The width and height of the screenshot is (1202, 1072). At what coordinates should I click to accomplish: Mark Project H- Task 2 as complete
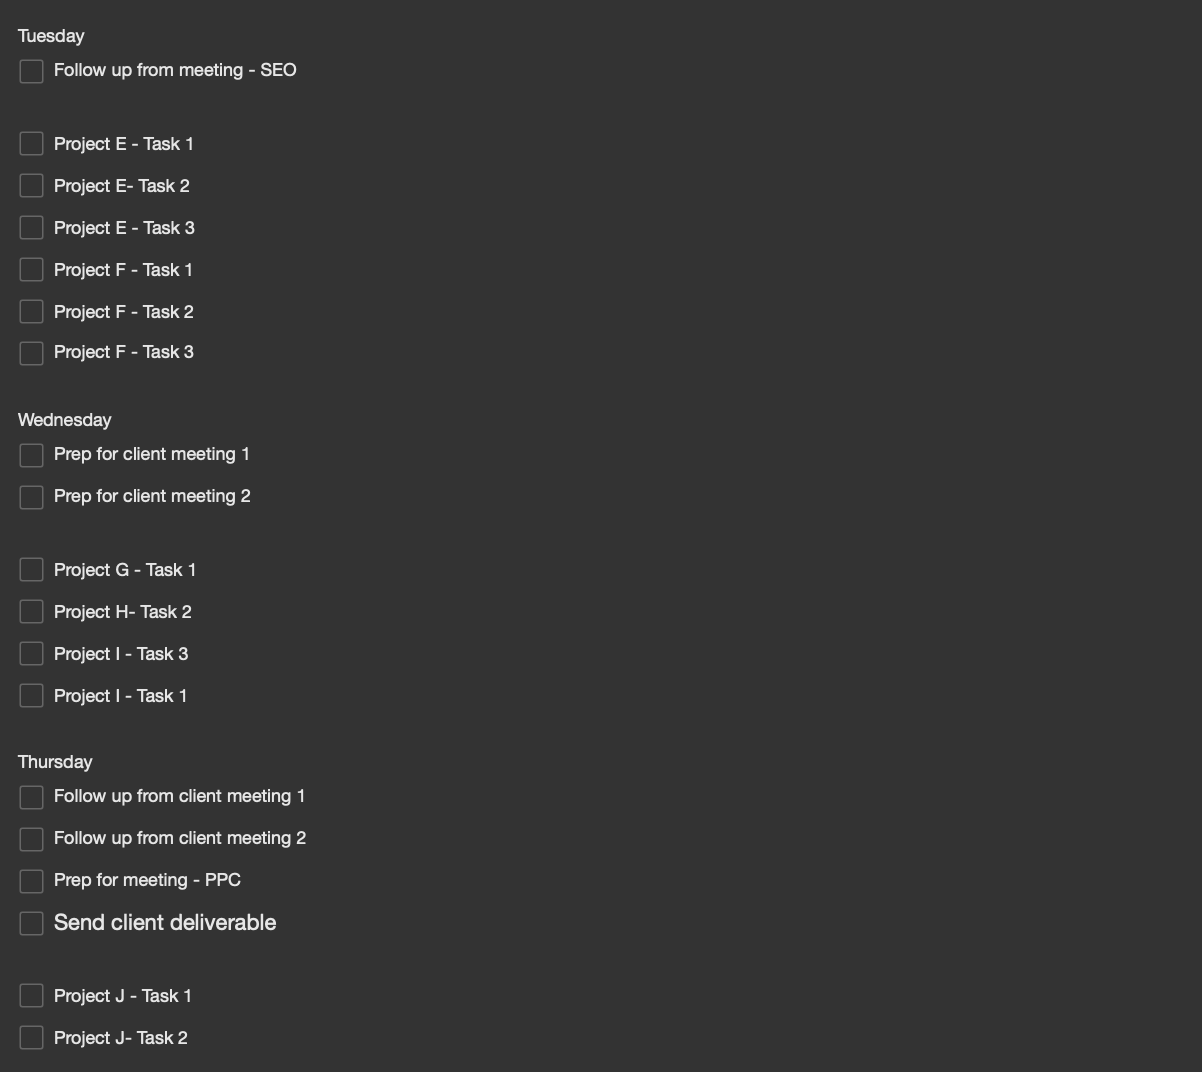31,612
